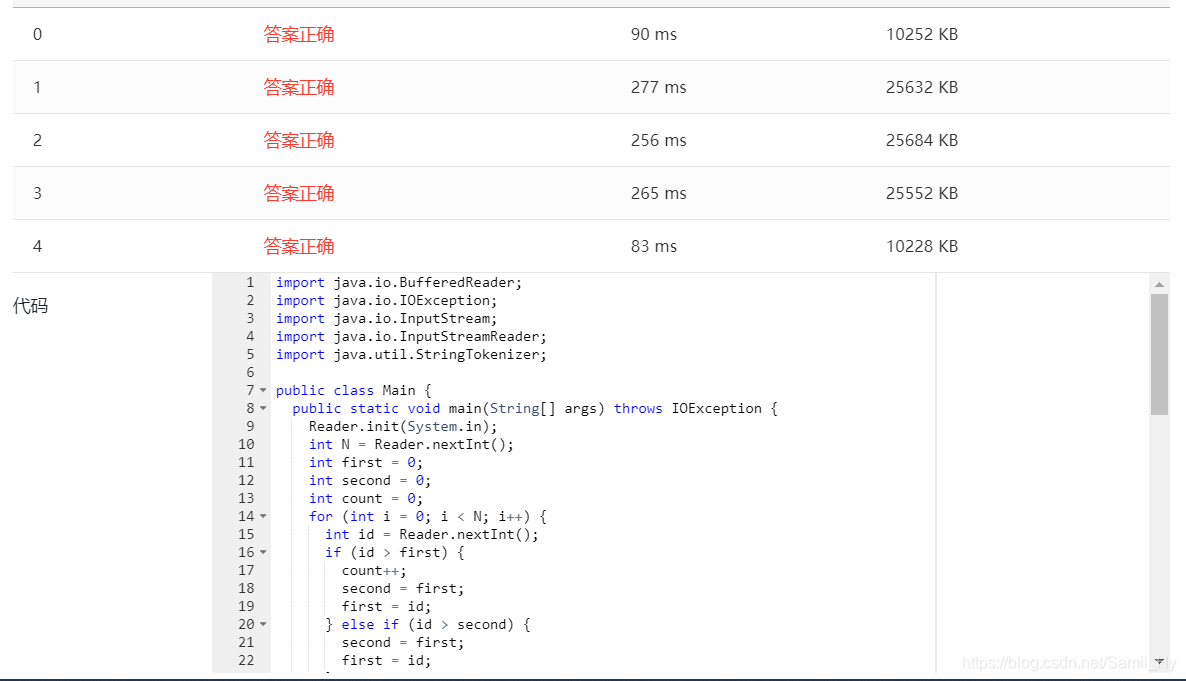Click the else if (id > second) line

point(428,625)
